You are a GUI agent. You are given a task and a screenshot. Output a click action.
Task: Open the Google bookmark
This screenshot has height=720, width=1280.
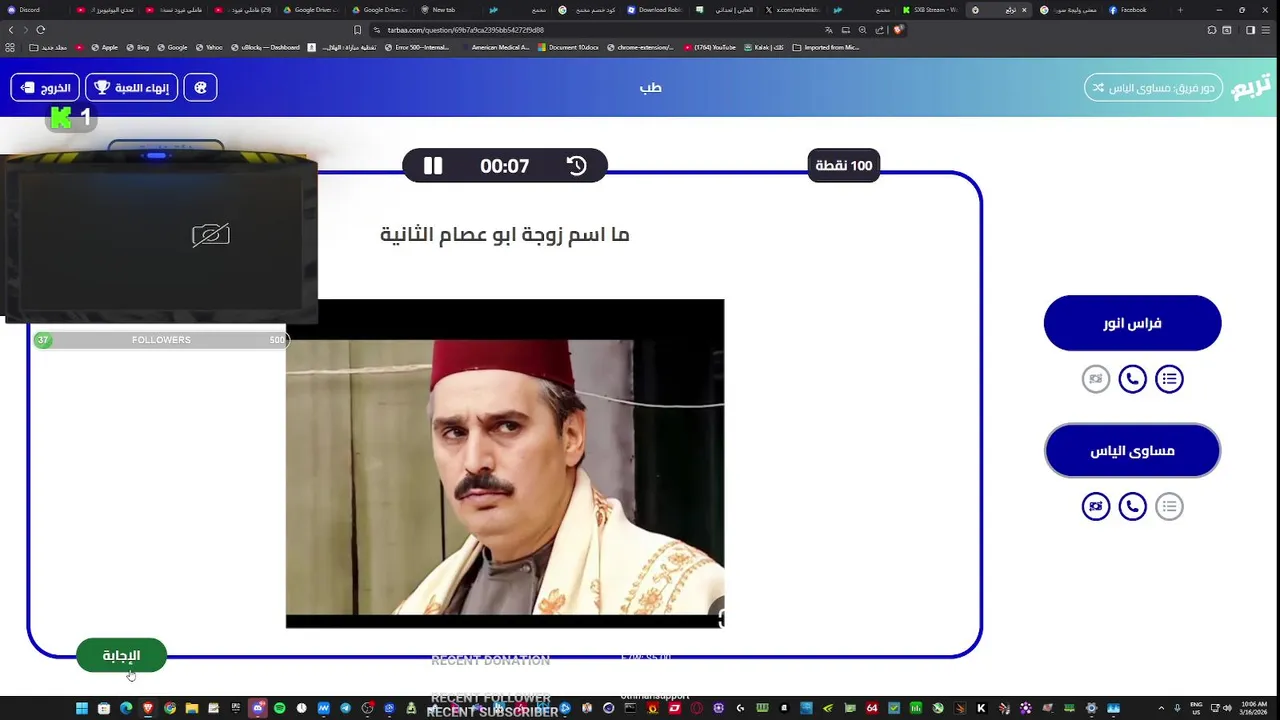point(171,47)
